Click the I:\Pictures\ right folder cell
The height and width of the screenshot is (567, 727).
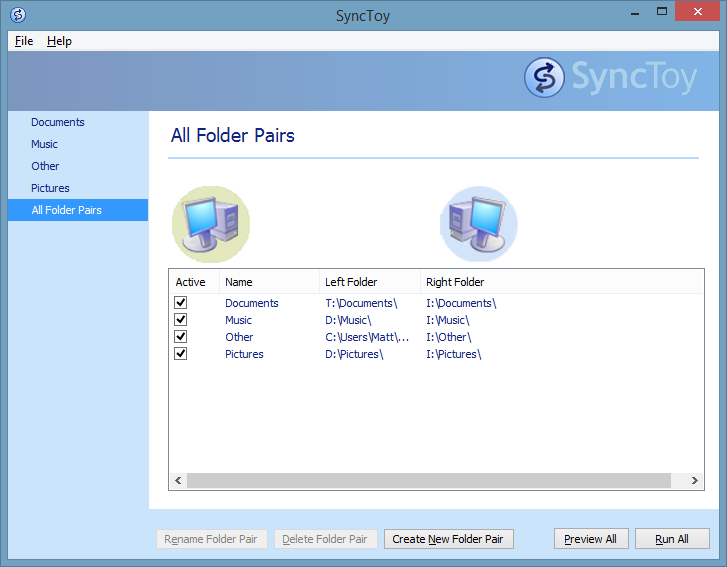pyautogui.click(x=454, y=354)
